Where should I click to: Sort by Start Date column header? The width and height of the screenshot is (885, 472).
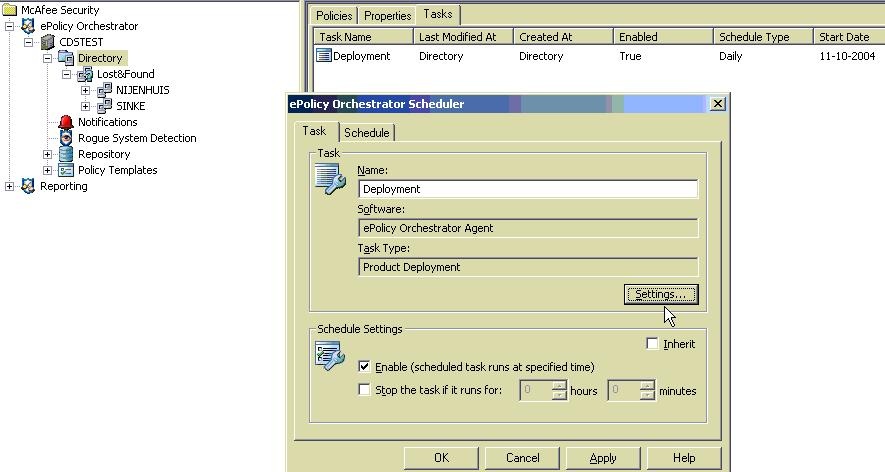(x=849, y=37)
